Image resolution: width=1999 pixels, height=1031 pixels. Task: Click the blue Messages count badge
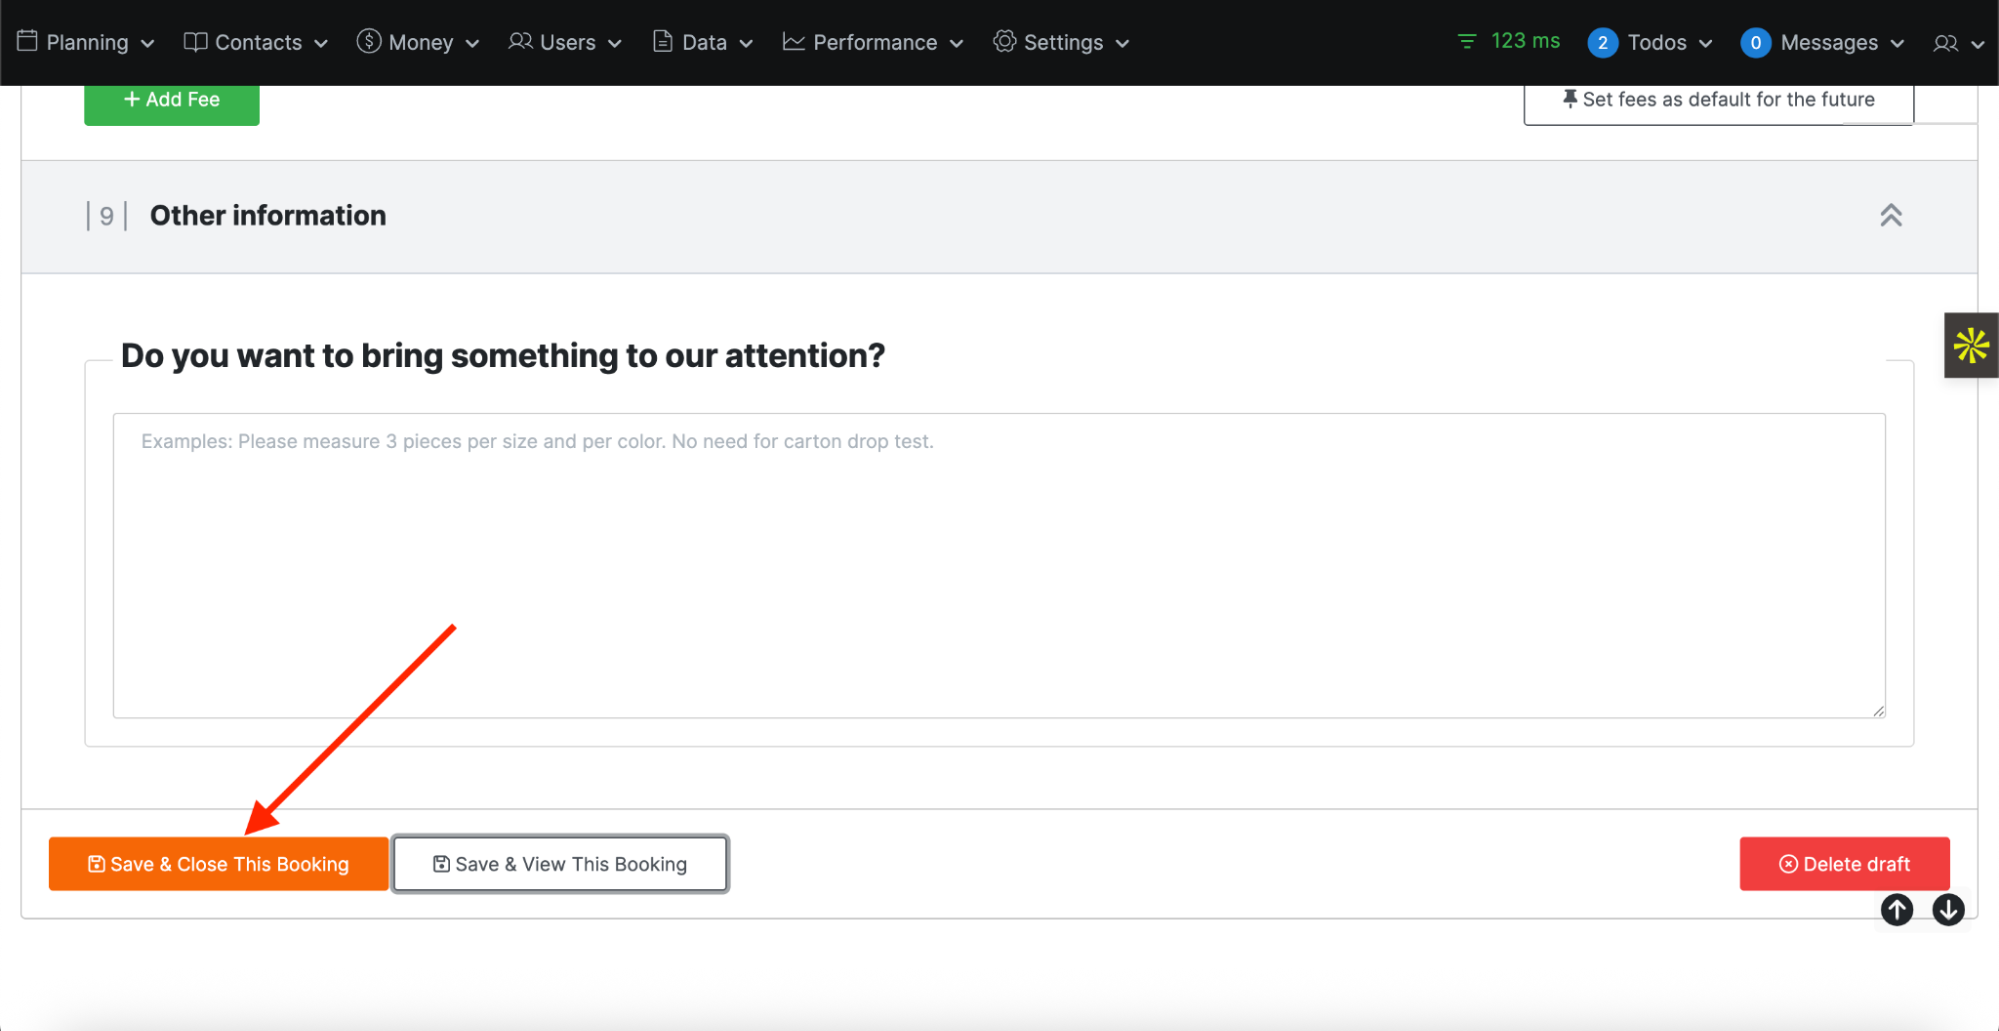point(1755,43)
